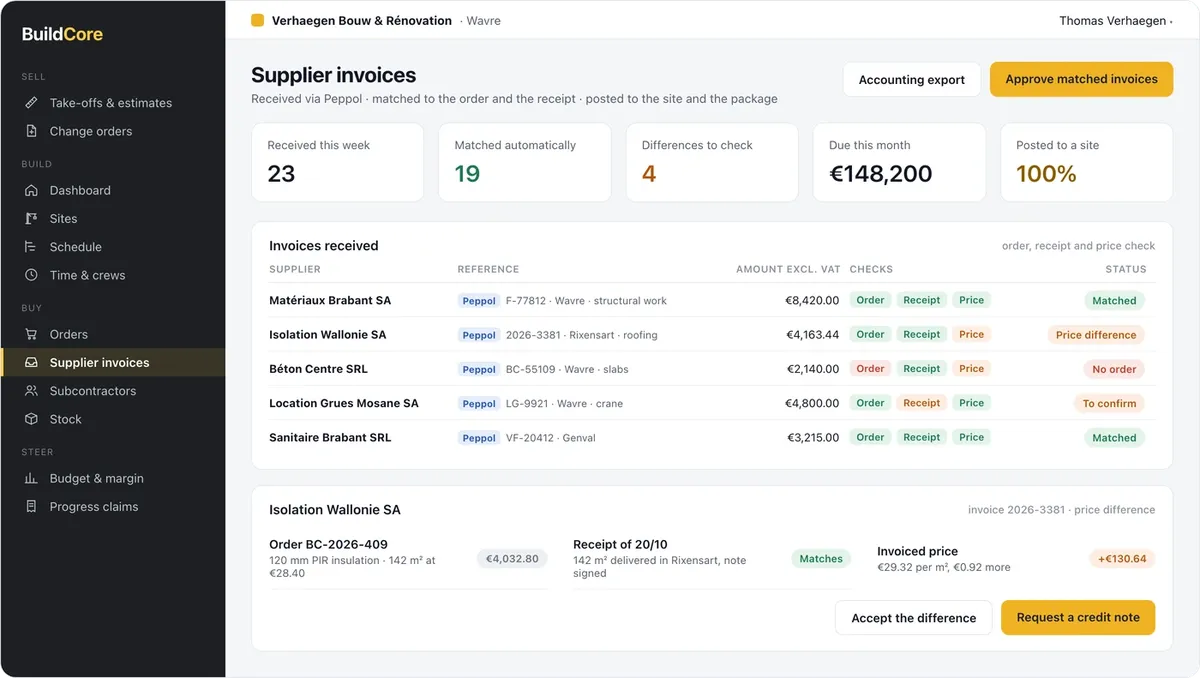Open the Sites section

click(x=112, y=218)
